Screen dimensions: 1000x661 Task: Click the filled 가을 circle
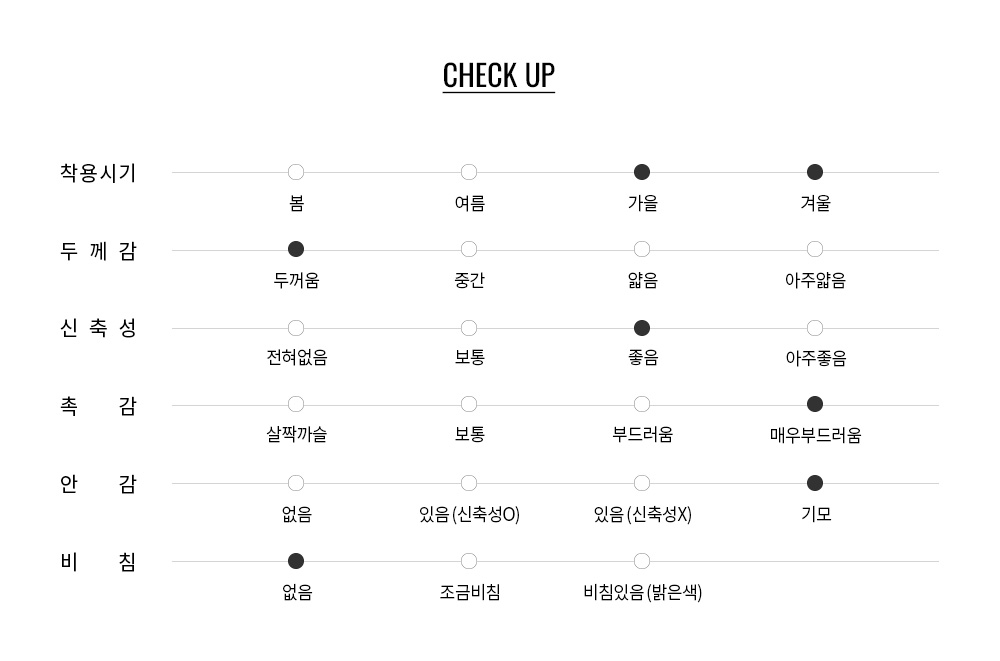click(x=642, y=172)
